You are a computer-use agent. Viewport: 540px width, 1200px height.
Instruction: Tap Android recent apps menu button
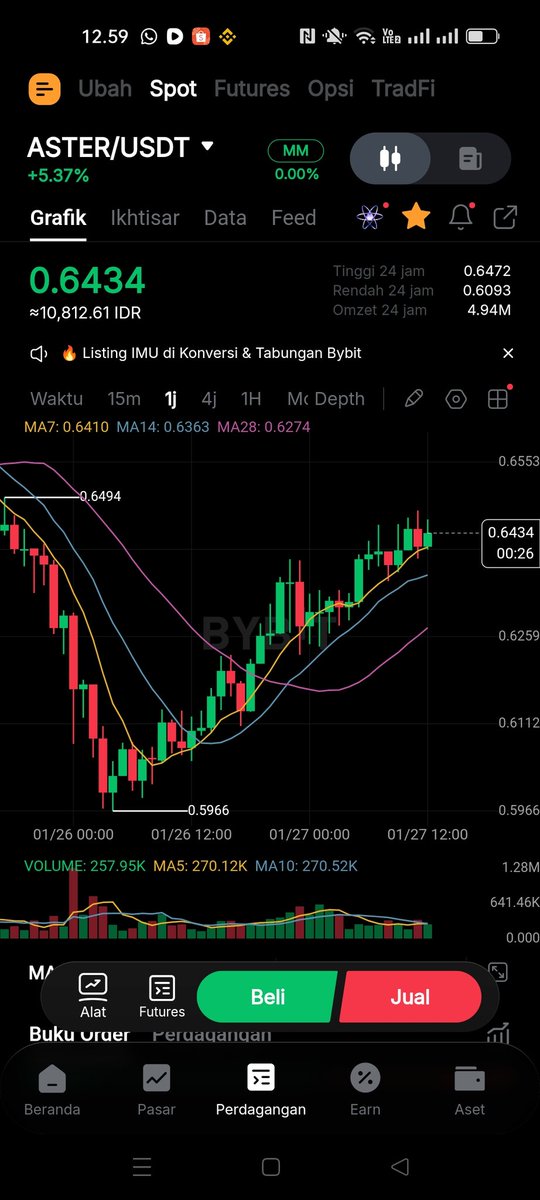[142, 1166]
